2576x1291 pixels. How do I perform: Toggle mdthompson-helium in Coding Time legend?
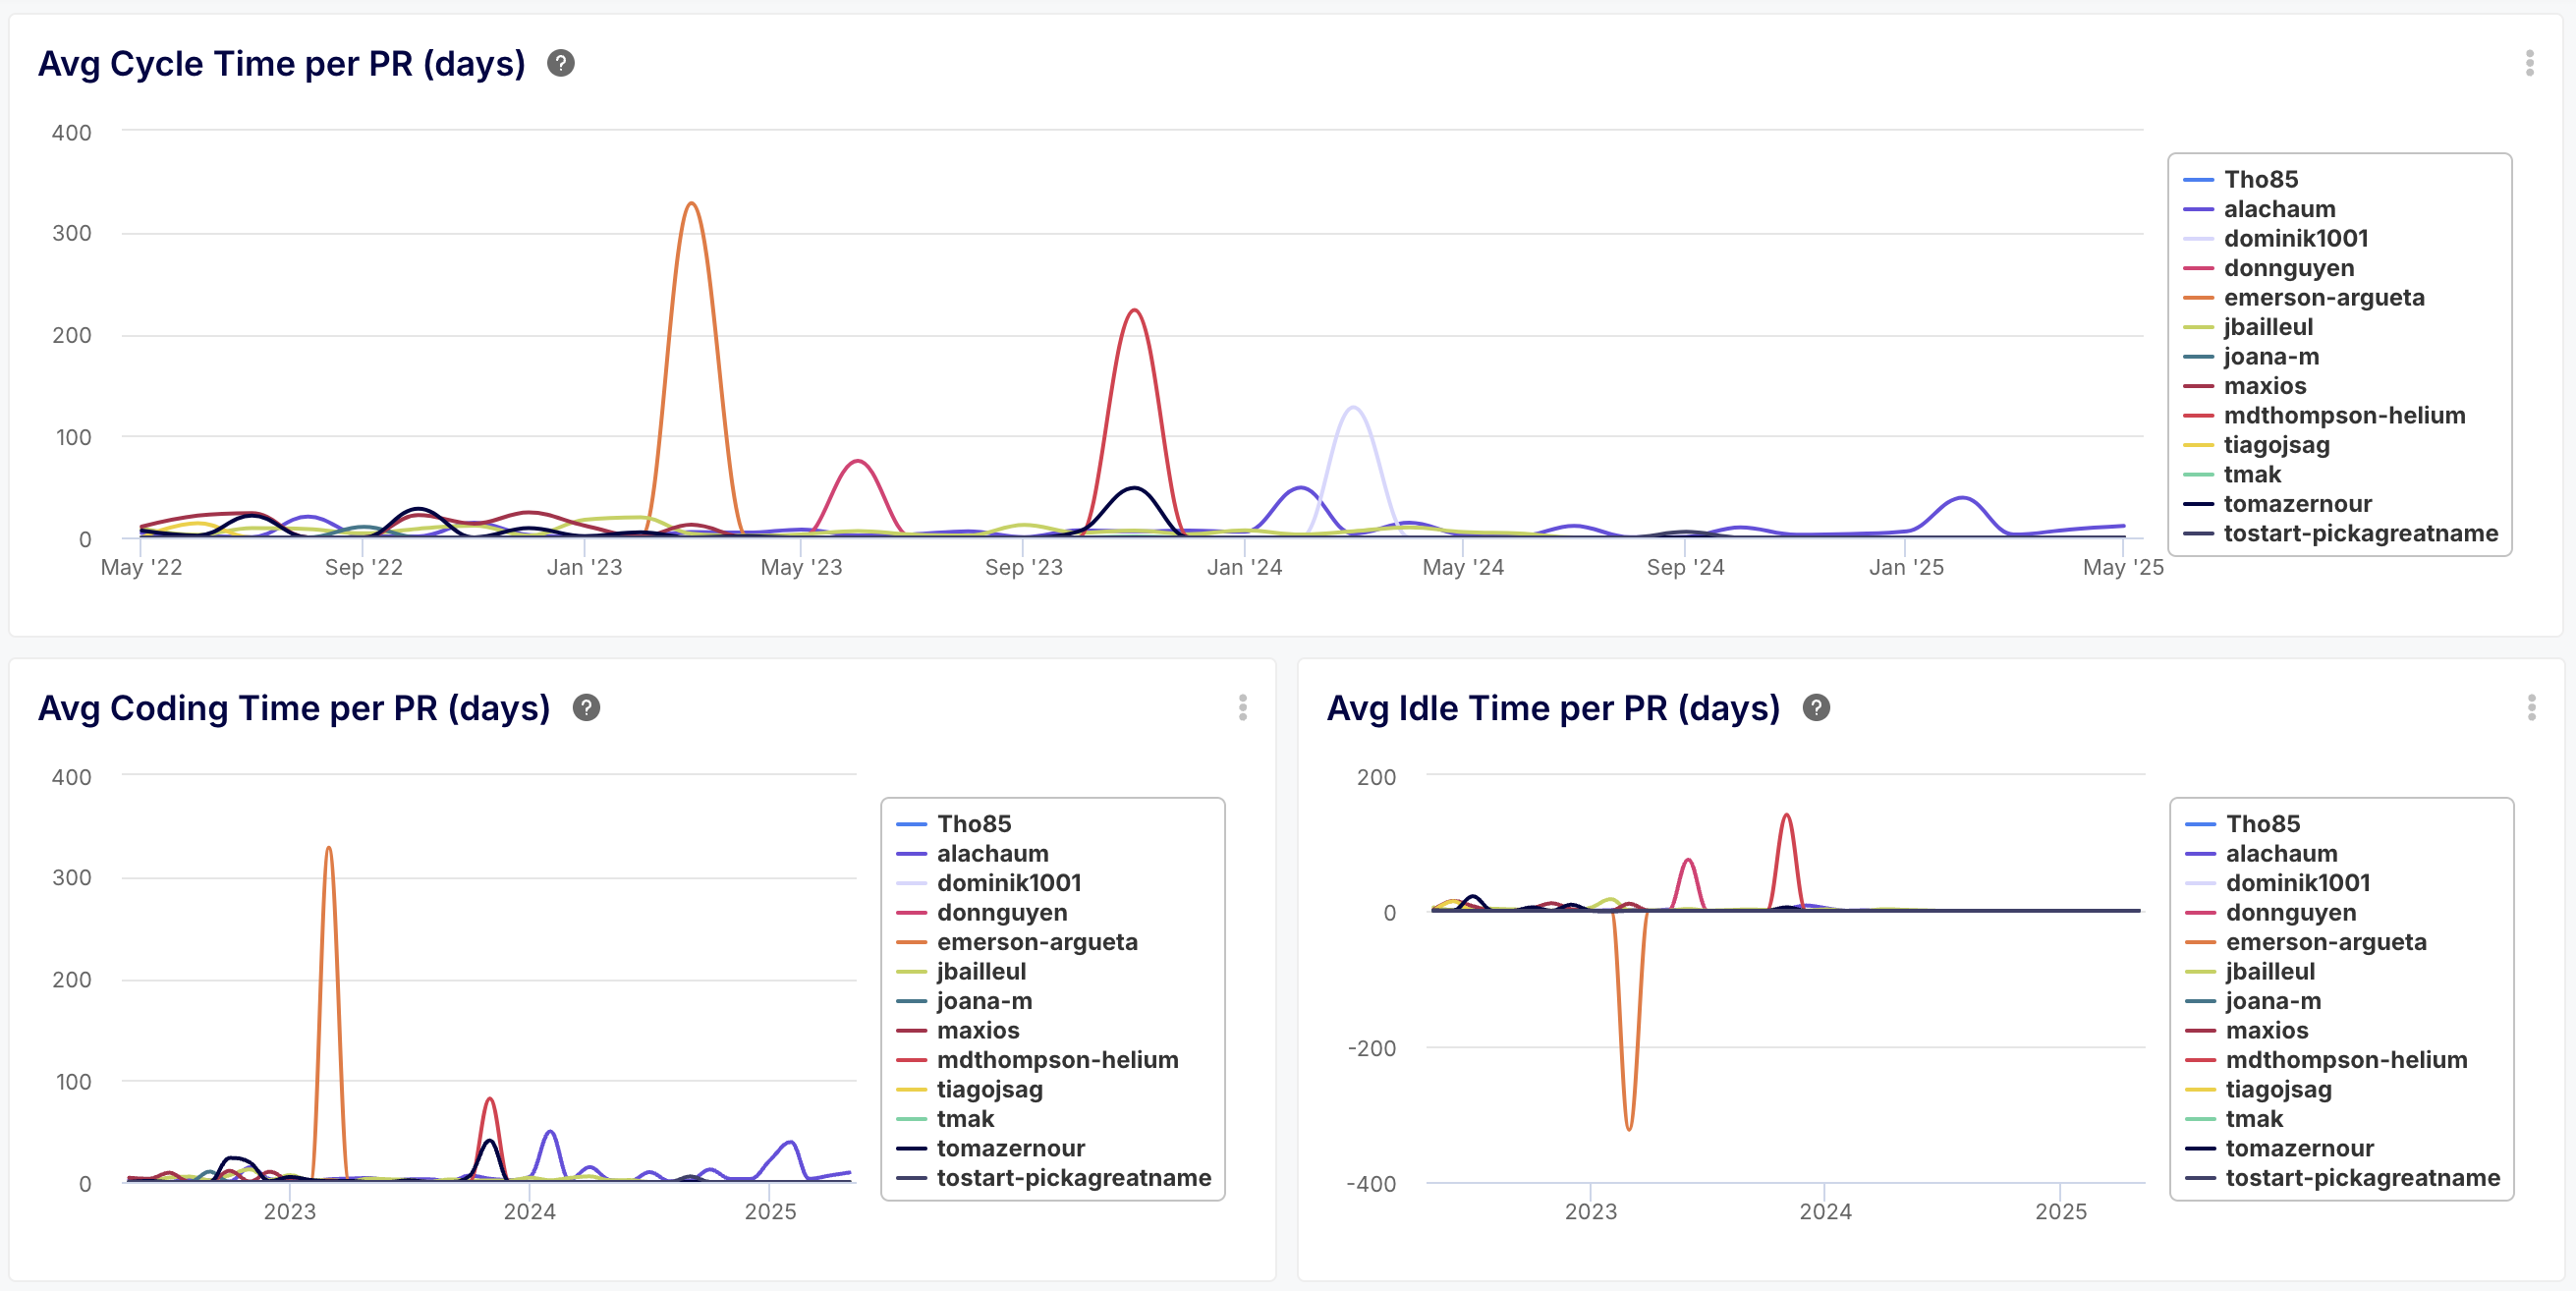pyautogui.click(x=1057, y=1060)
